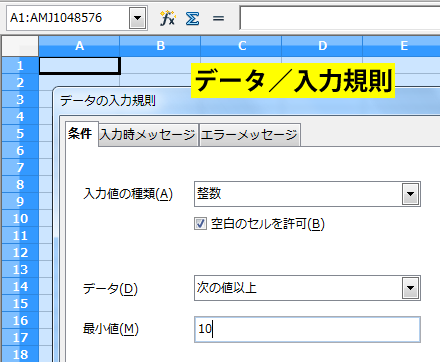
Task: Click the 入力値の種類(A) label
Action: click(x=128, y=194)
